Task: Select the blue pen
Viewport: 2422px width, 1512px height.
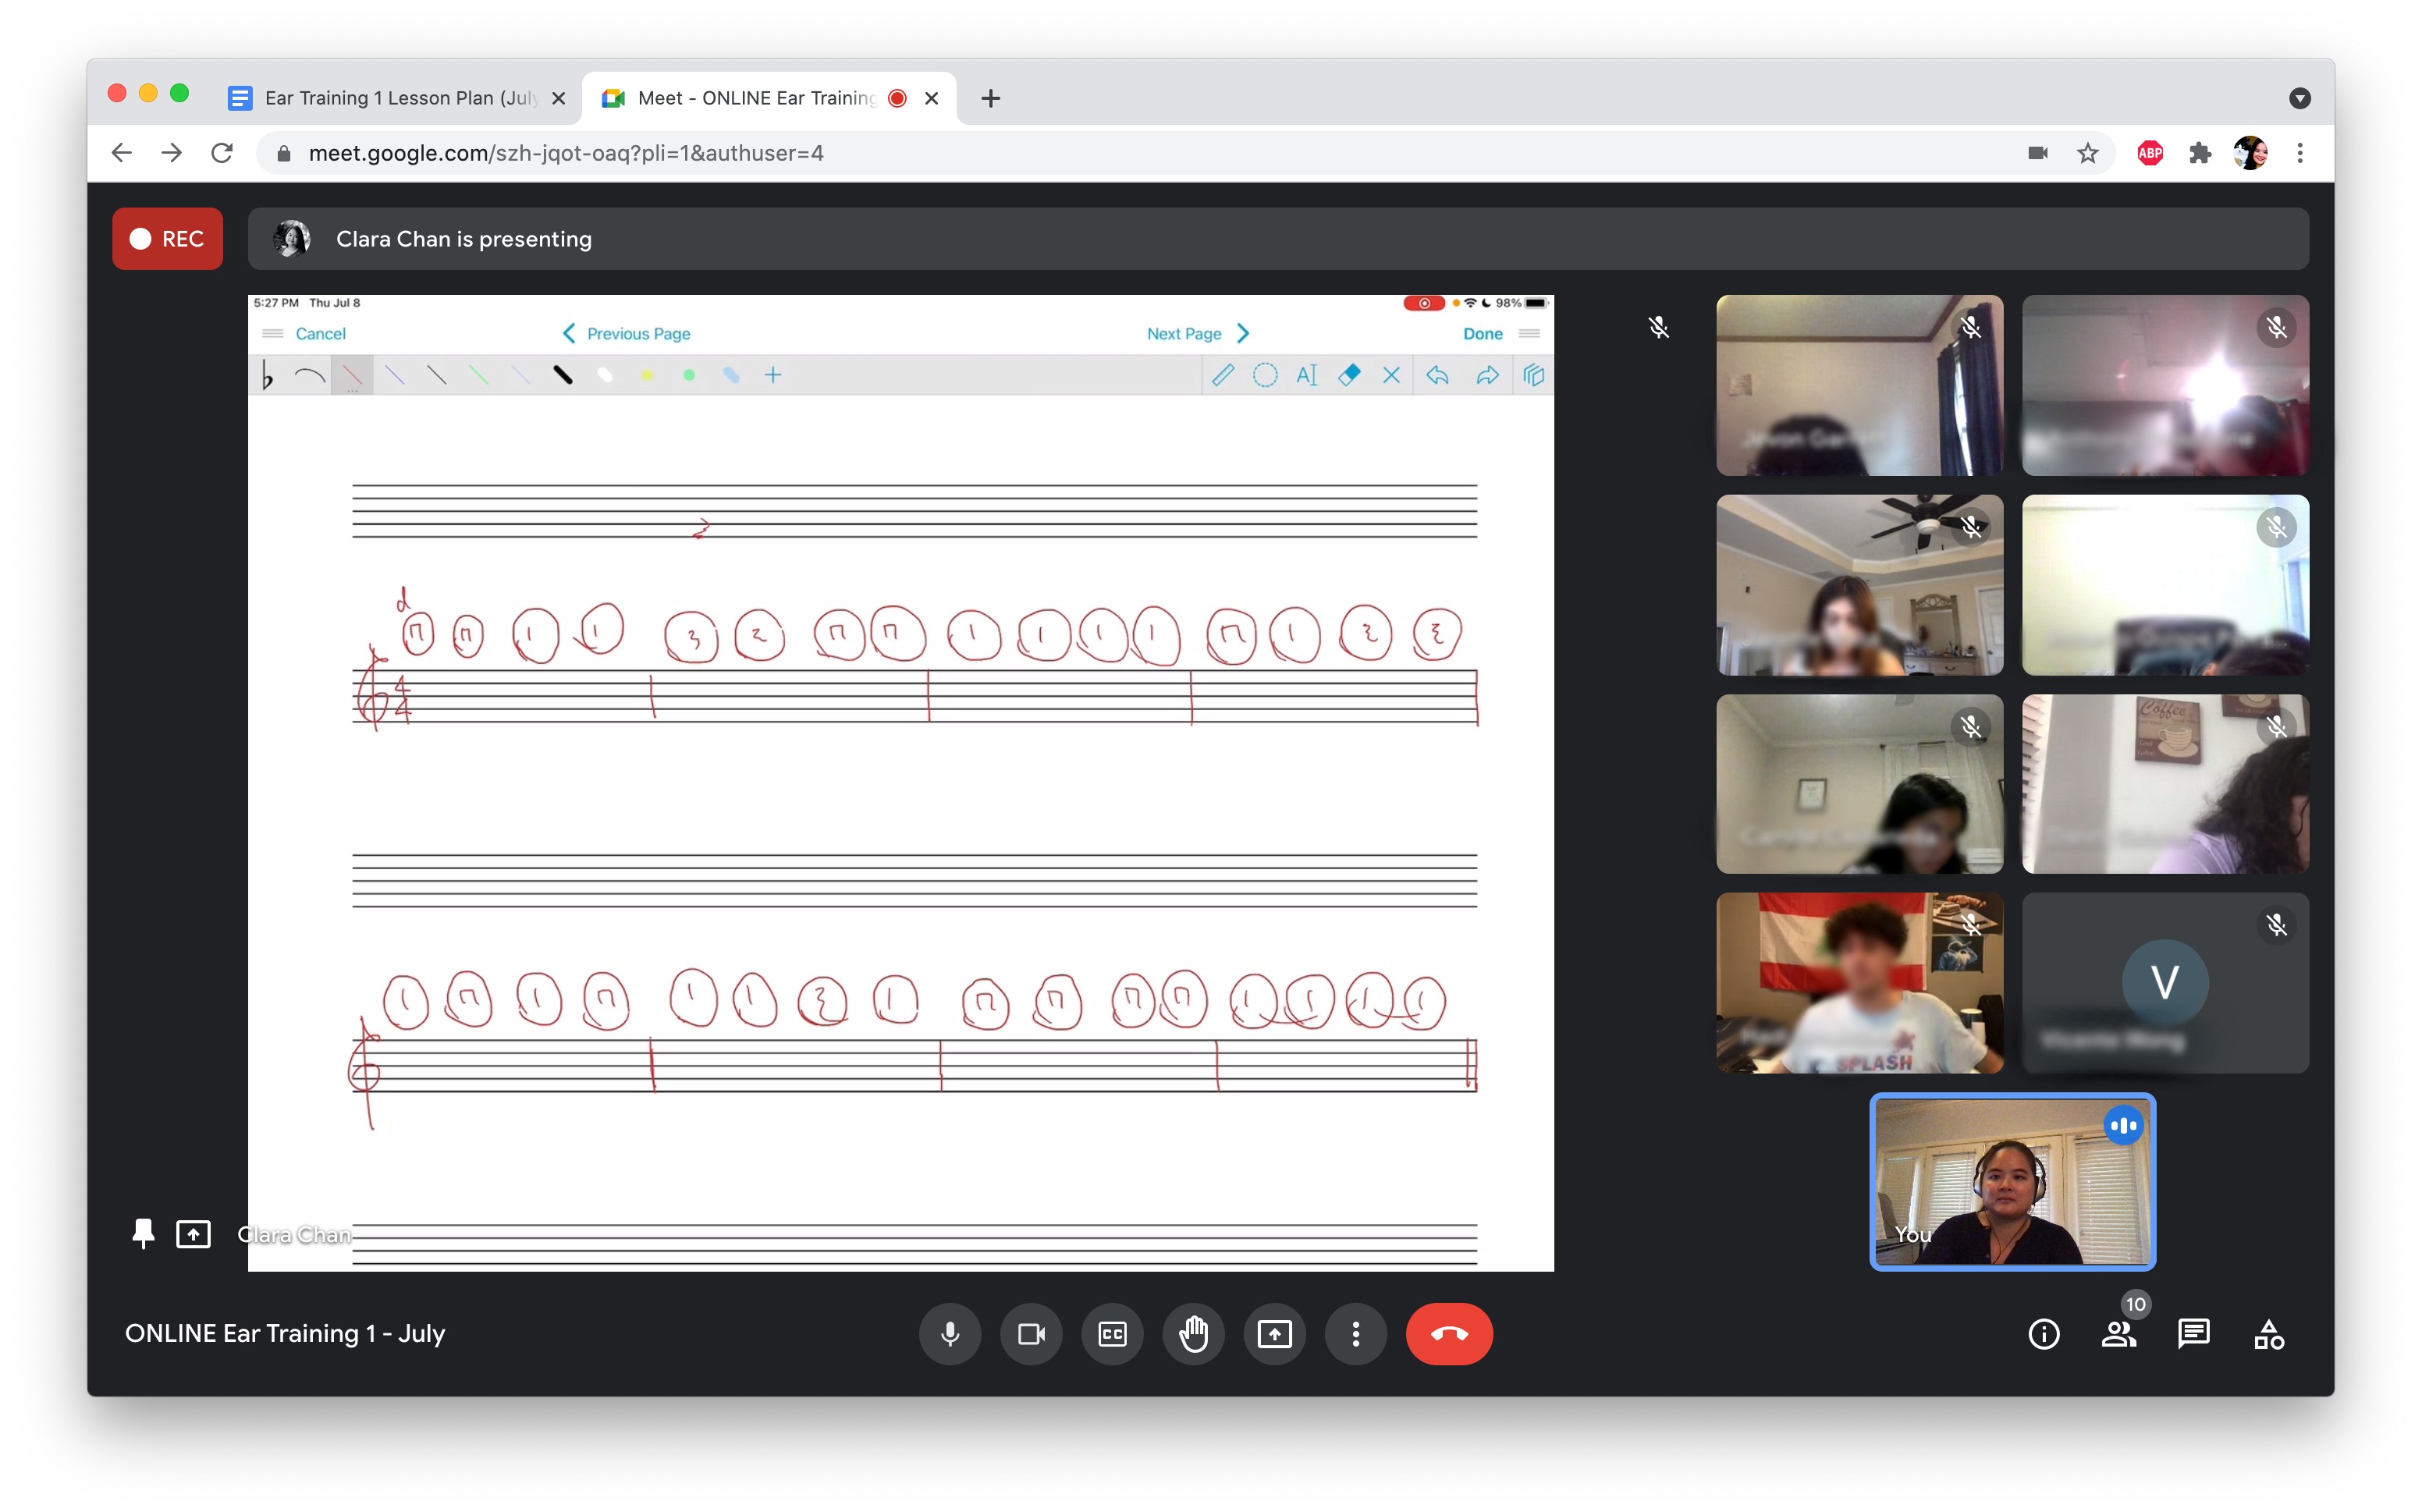Action: (394, 375)
